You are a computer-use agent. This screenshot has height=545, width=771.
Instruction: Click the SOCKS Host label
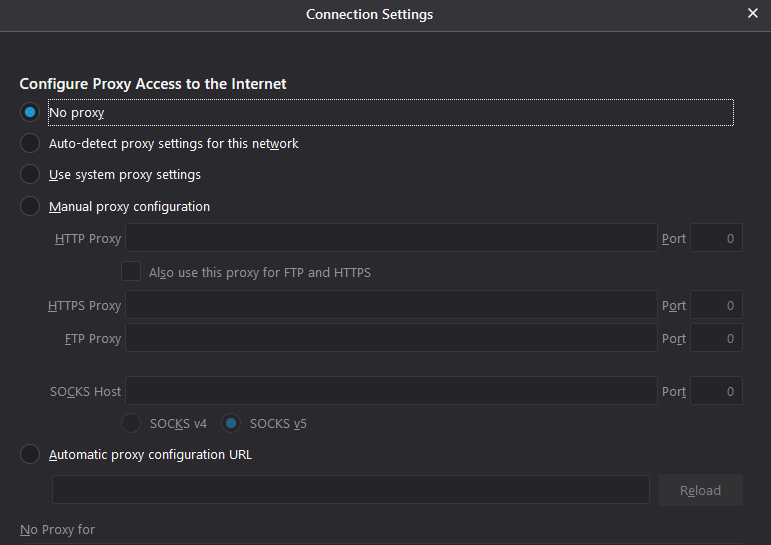coord(86,392)
